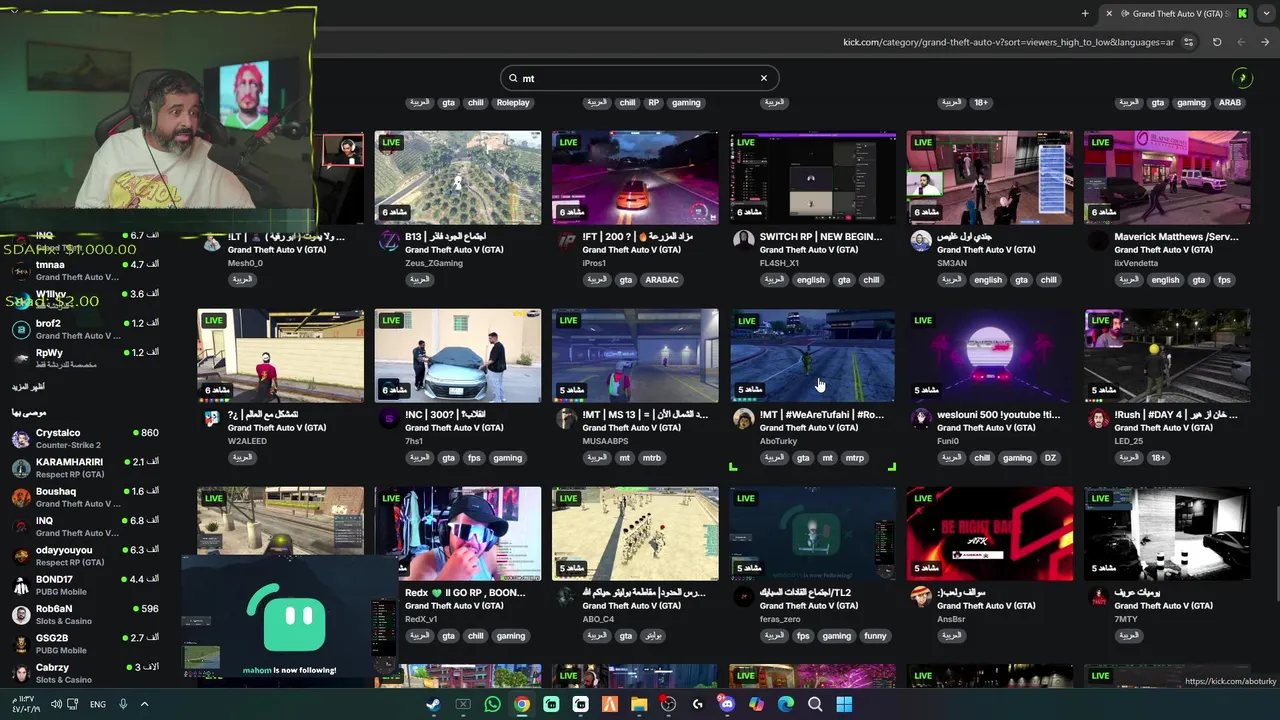Click ARABAC tag under iPros1
The image size is (1280, 720).
661,280
